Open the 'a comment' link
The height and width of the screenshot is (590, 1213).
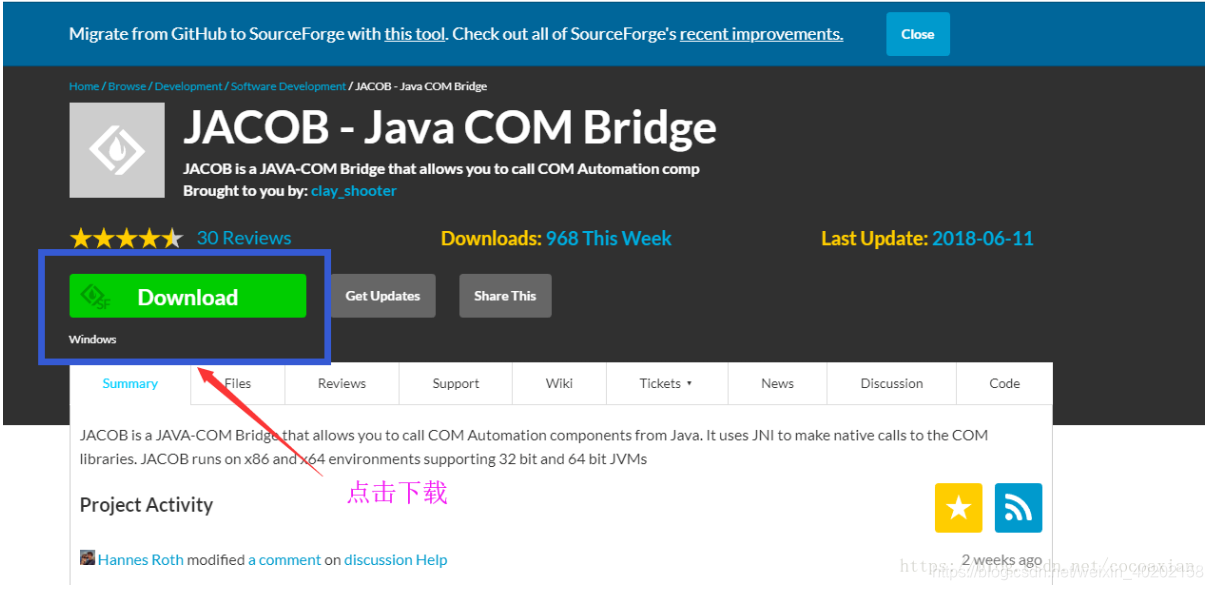[285, 560]
